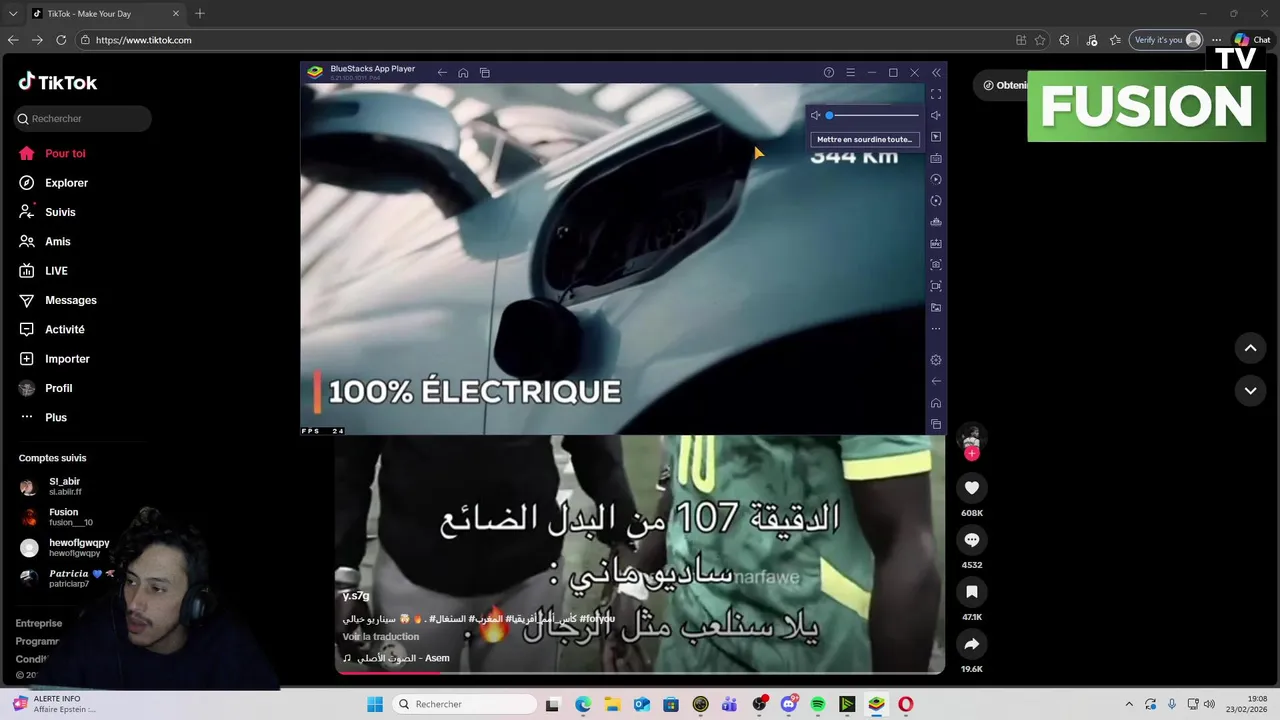Open BlueStacks settings gear
The image size is (1280, 720).
point(936,360)
